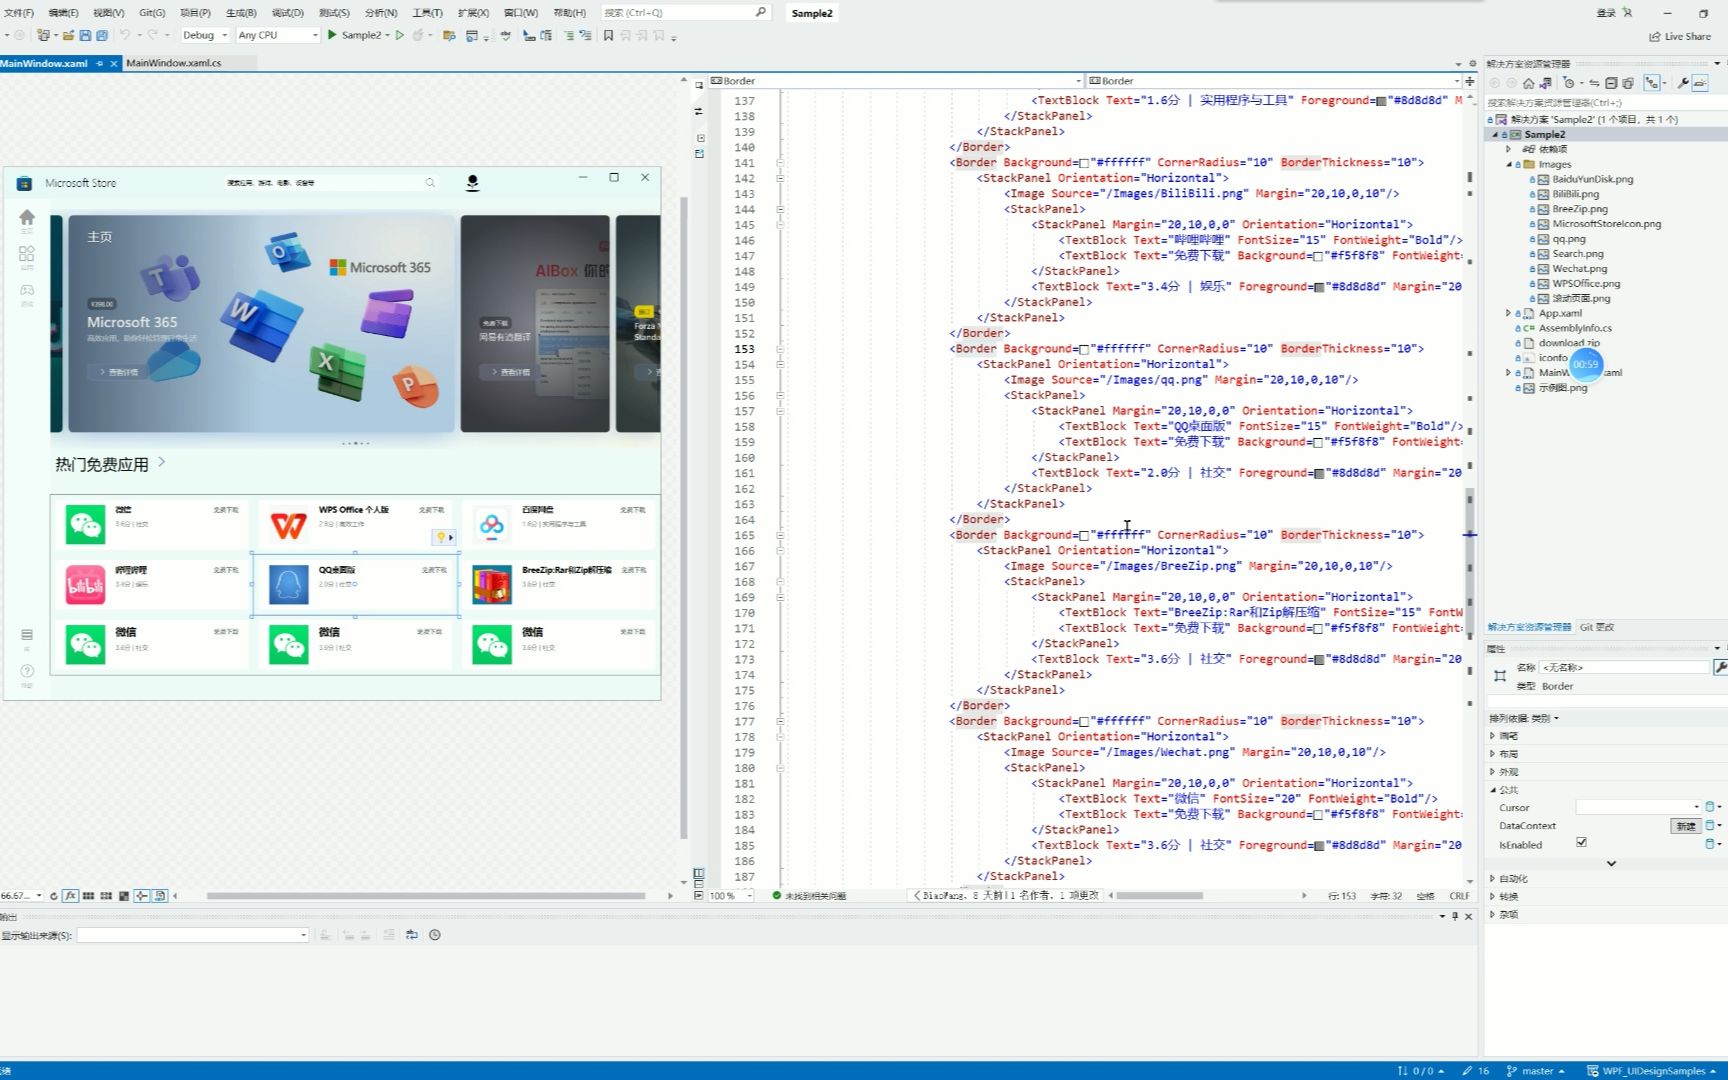Click the 新建 DataContext button
This screenshot has width=1728, height=1080.
tap(1686, 826)
